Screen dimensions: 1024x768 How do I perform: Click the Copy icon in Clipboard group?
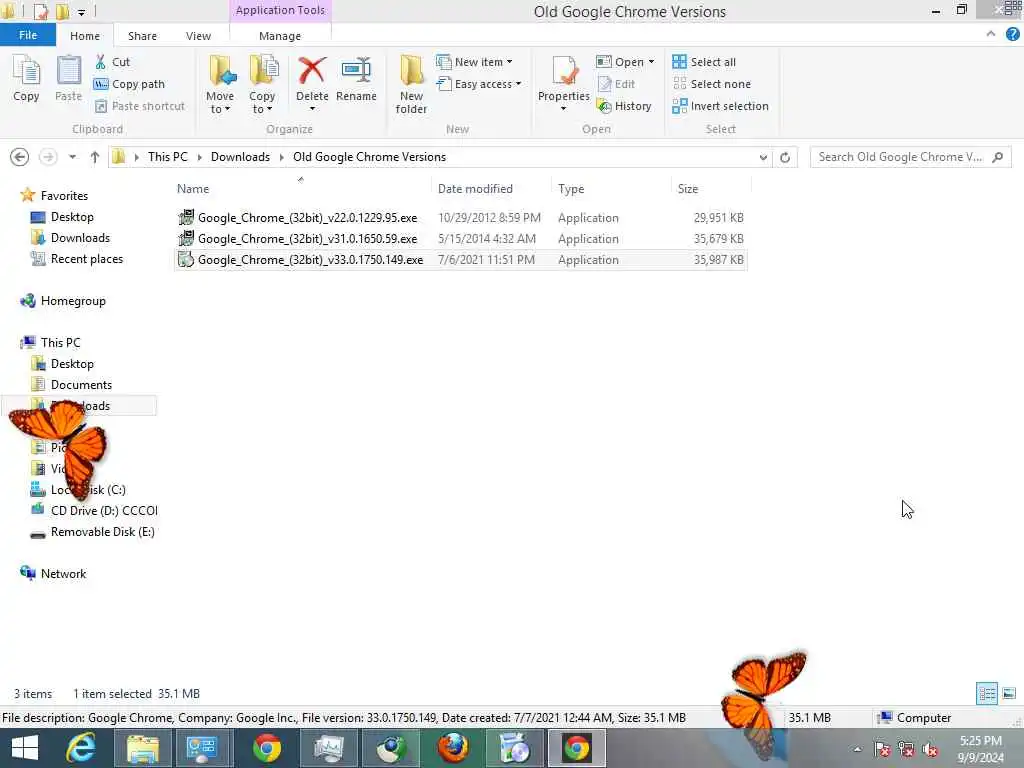tap(26, 78)
